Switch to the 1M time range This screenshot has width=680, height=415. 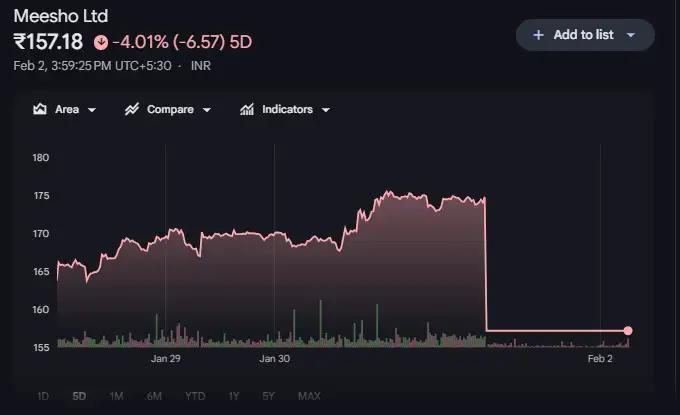pos(116,396)
